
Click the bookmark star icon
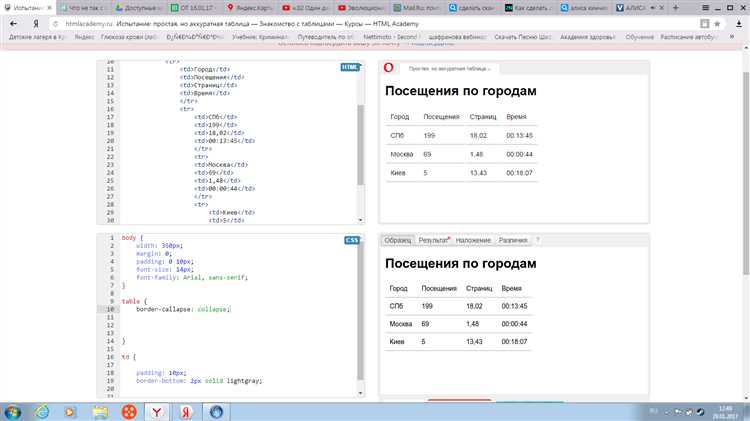coord(717,23)
